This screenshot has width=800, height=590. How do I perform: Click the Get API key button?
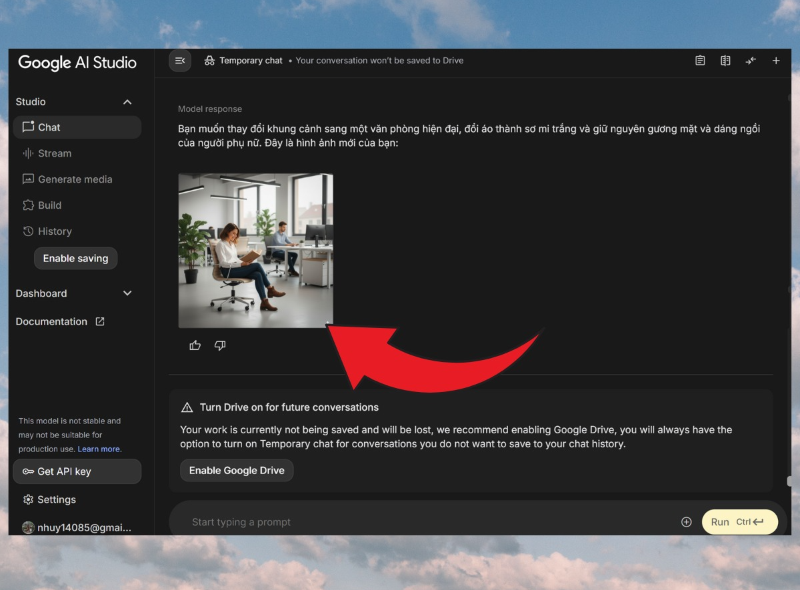77,472
